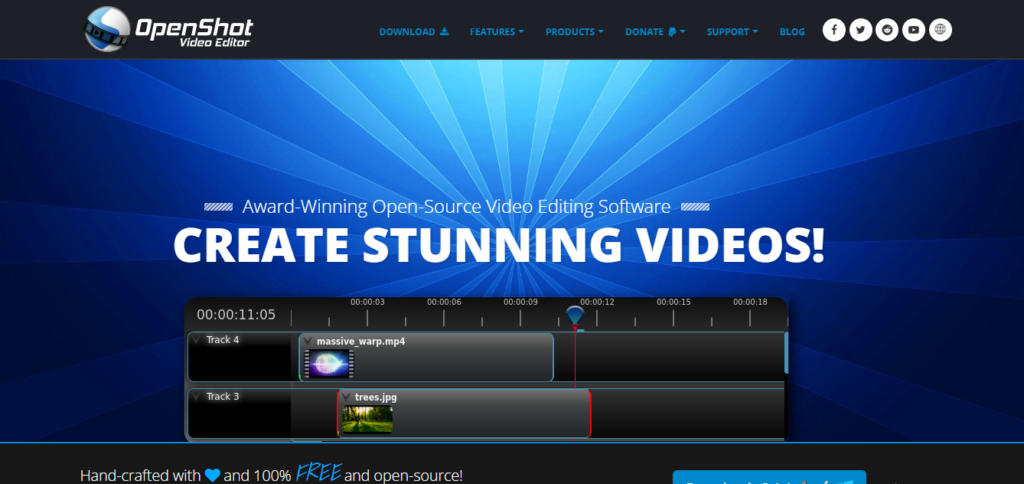Open the Download link in navbar
The width and height of the screenshot is (1024, 484).
[x=414, y=31]
